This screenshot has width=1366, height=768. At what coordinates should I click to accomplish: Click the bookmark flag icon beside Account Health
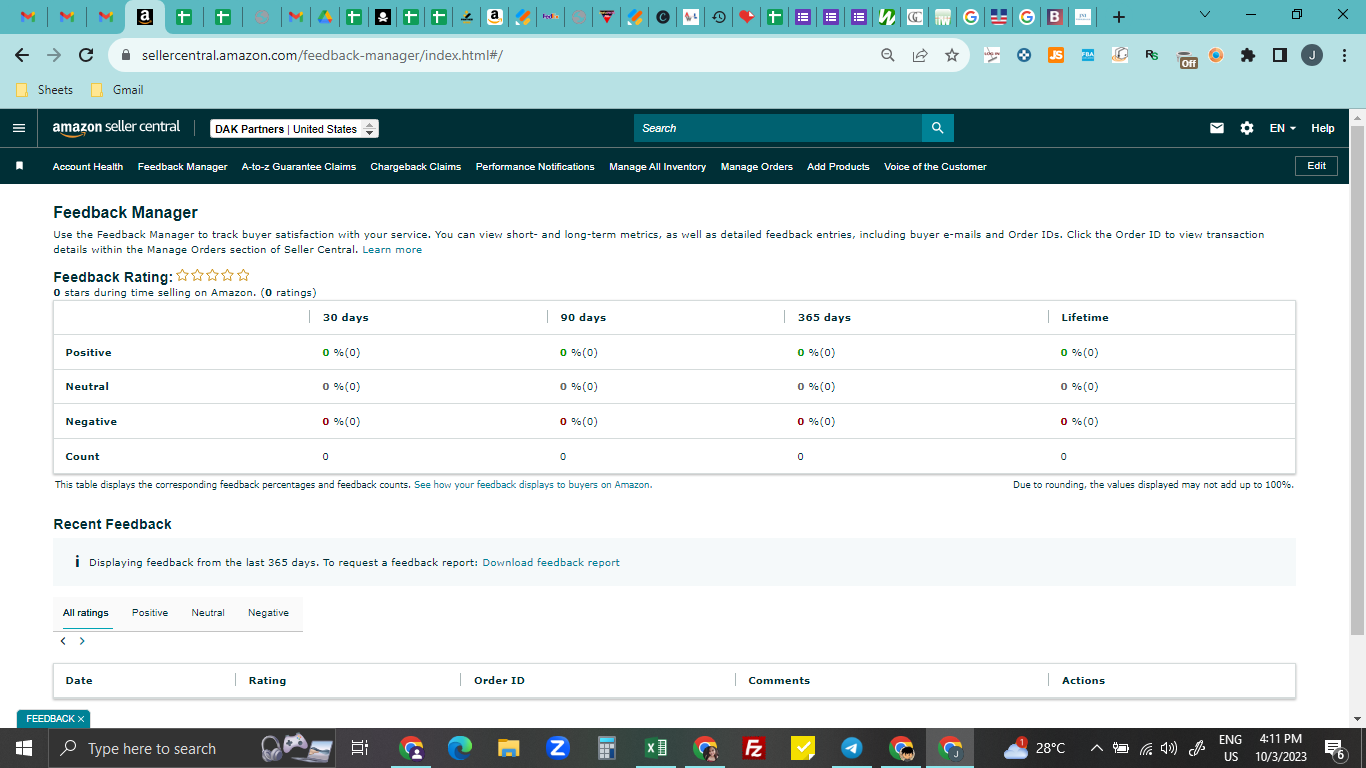coord(19,166)
